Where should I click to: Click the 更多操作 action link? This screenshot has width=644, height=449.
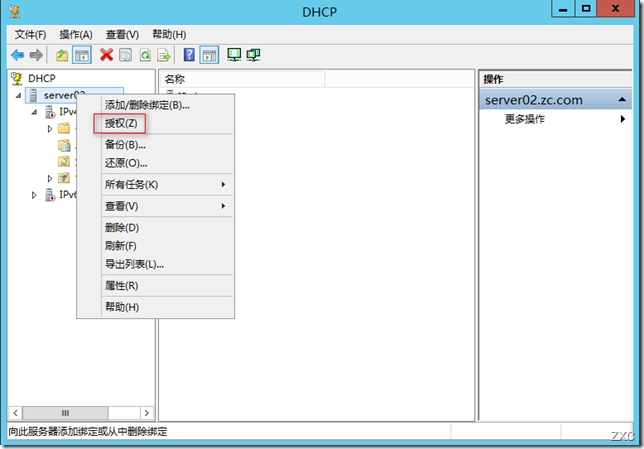(x=524, y=119)
